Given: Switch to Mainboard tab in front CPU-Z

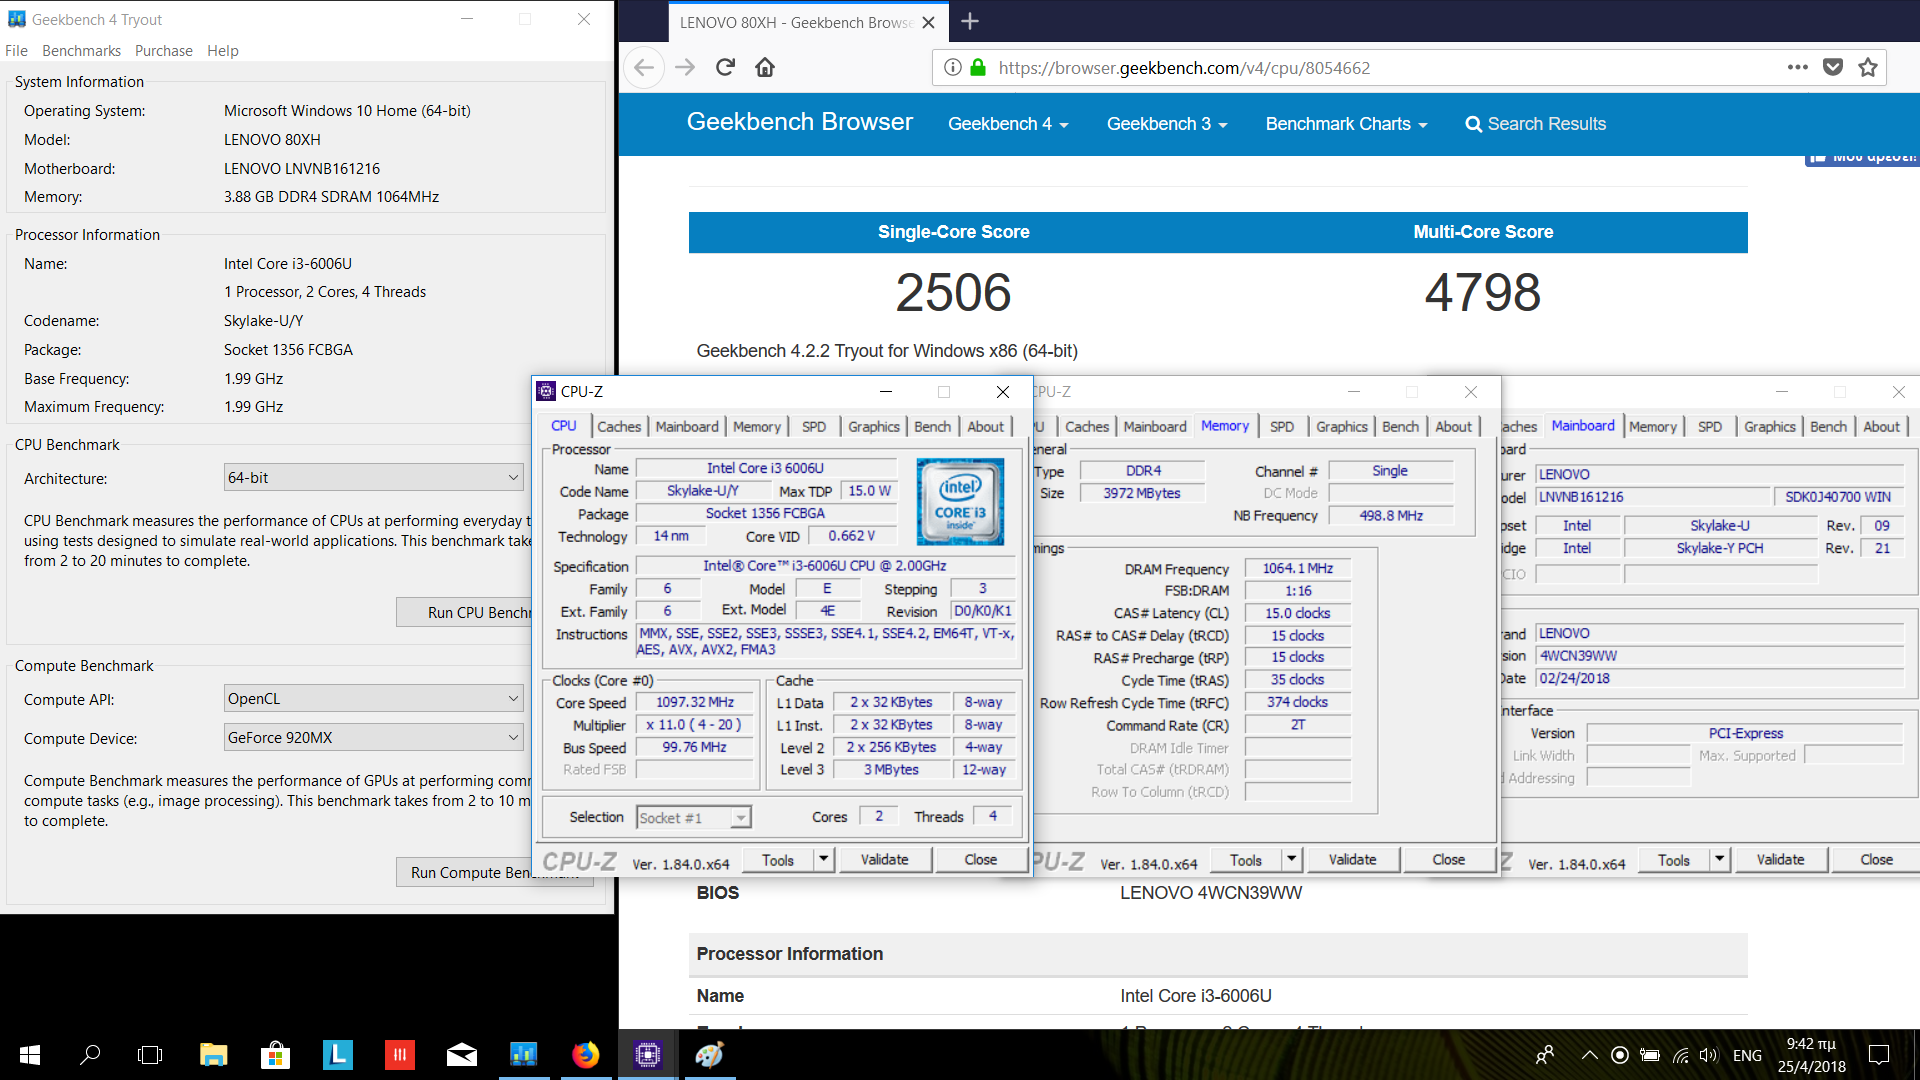Looking at the screenshot, I should click(x=687, y=427).
